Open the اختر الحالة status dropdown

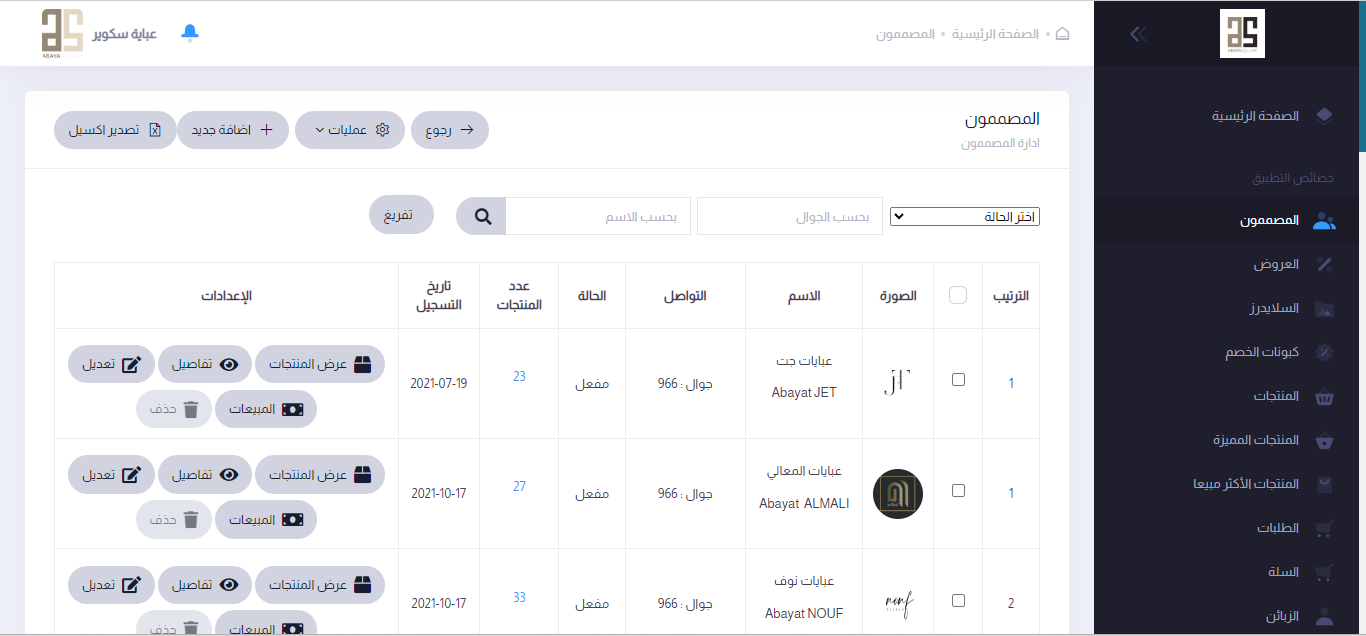[x=964, y=217]
